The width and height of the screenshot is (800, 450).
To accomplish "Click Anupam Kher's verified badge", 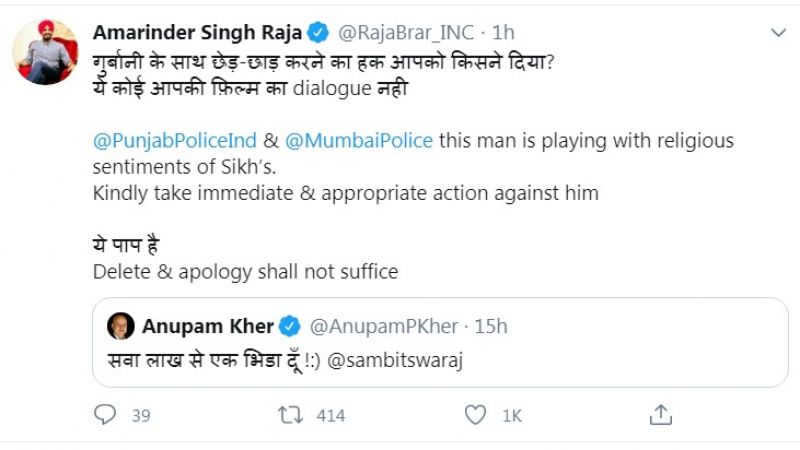I will [290, 326].
